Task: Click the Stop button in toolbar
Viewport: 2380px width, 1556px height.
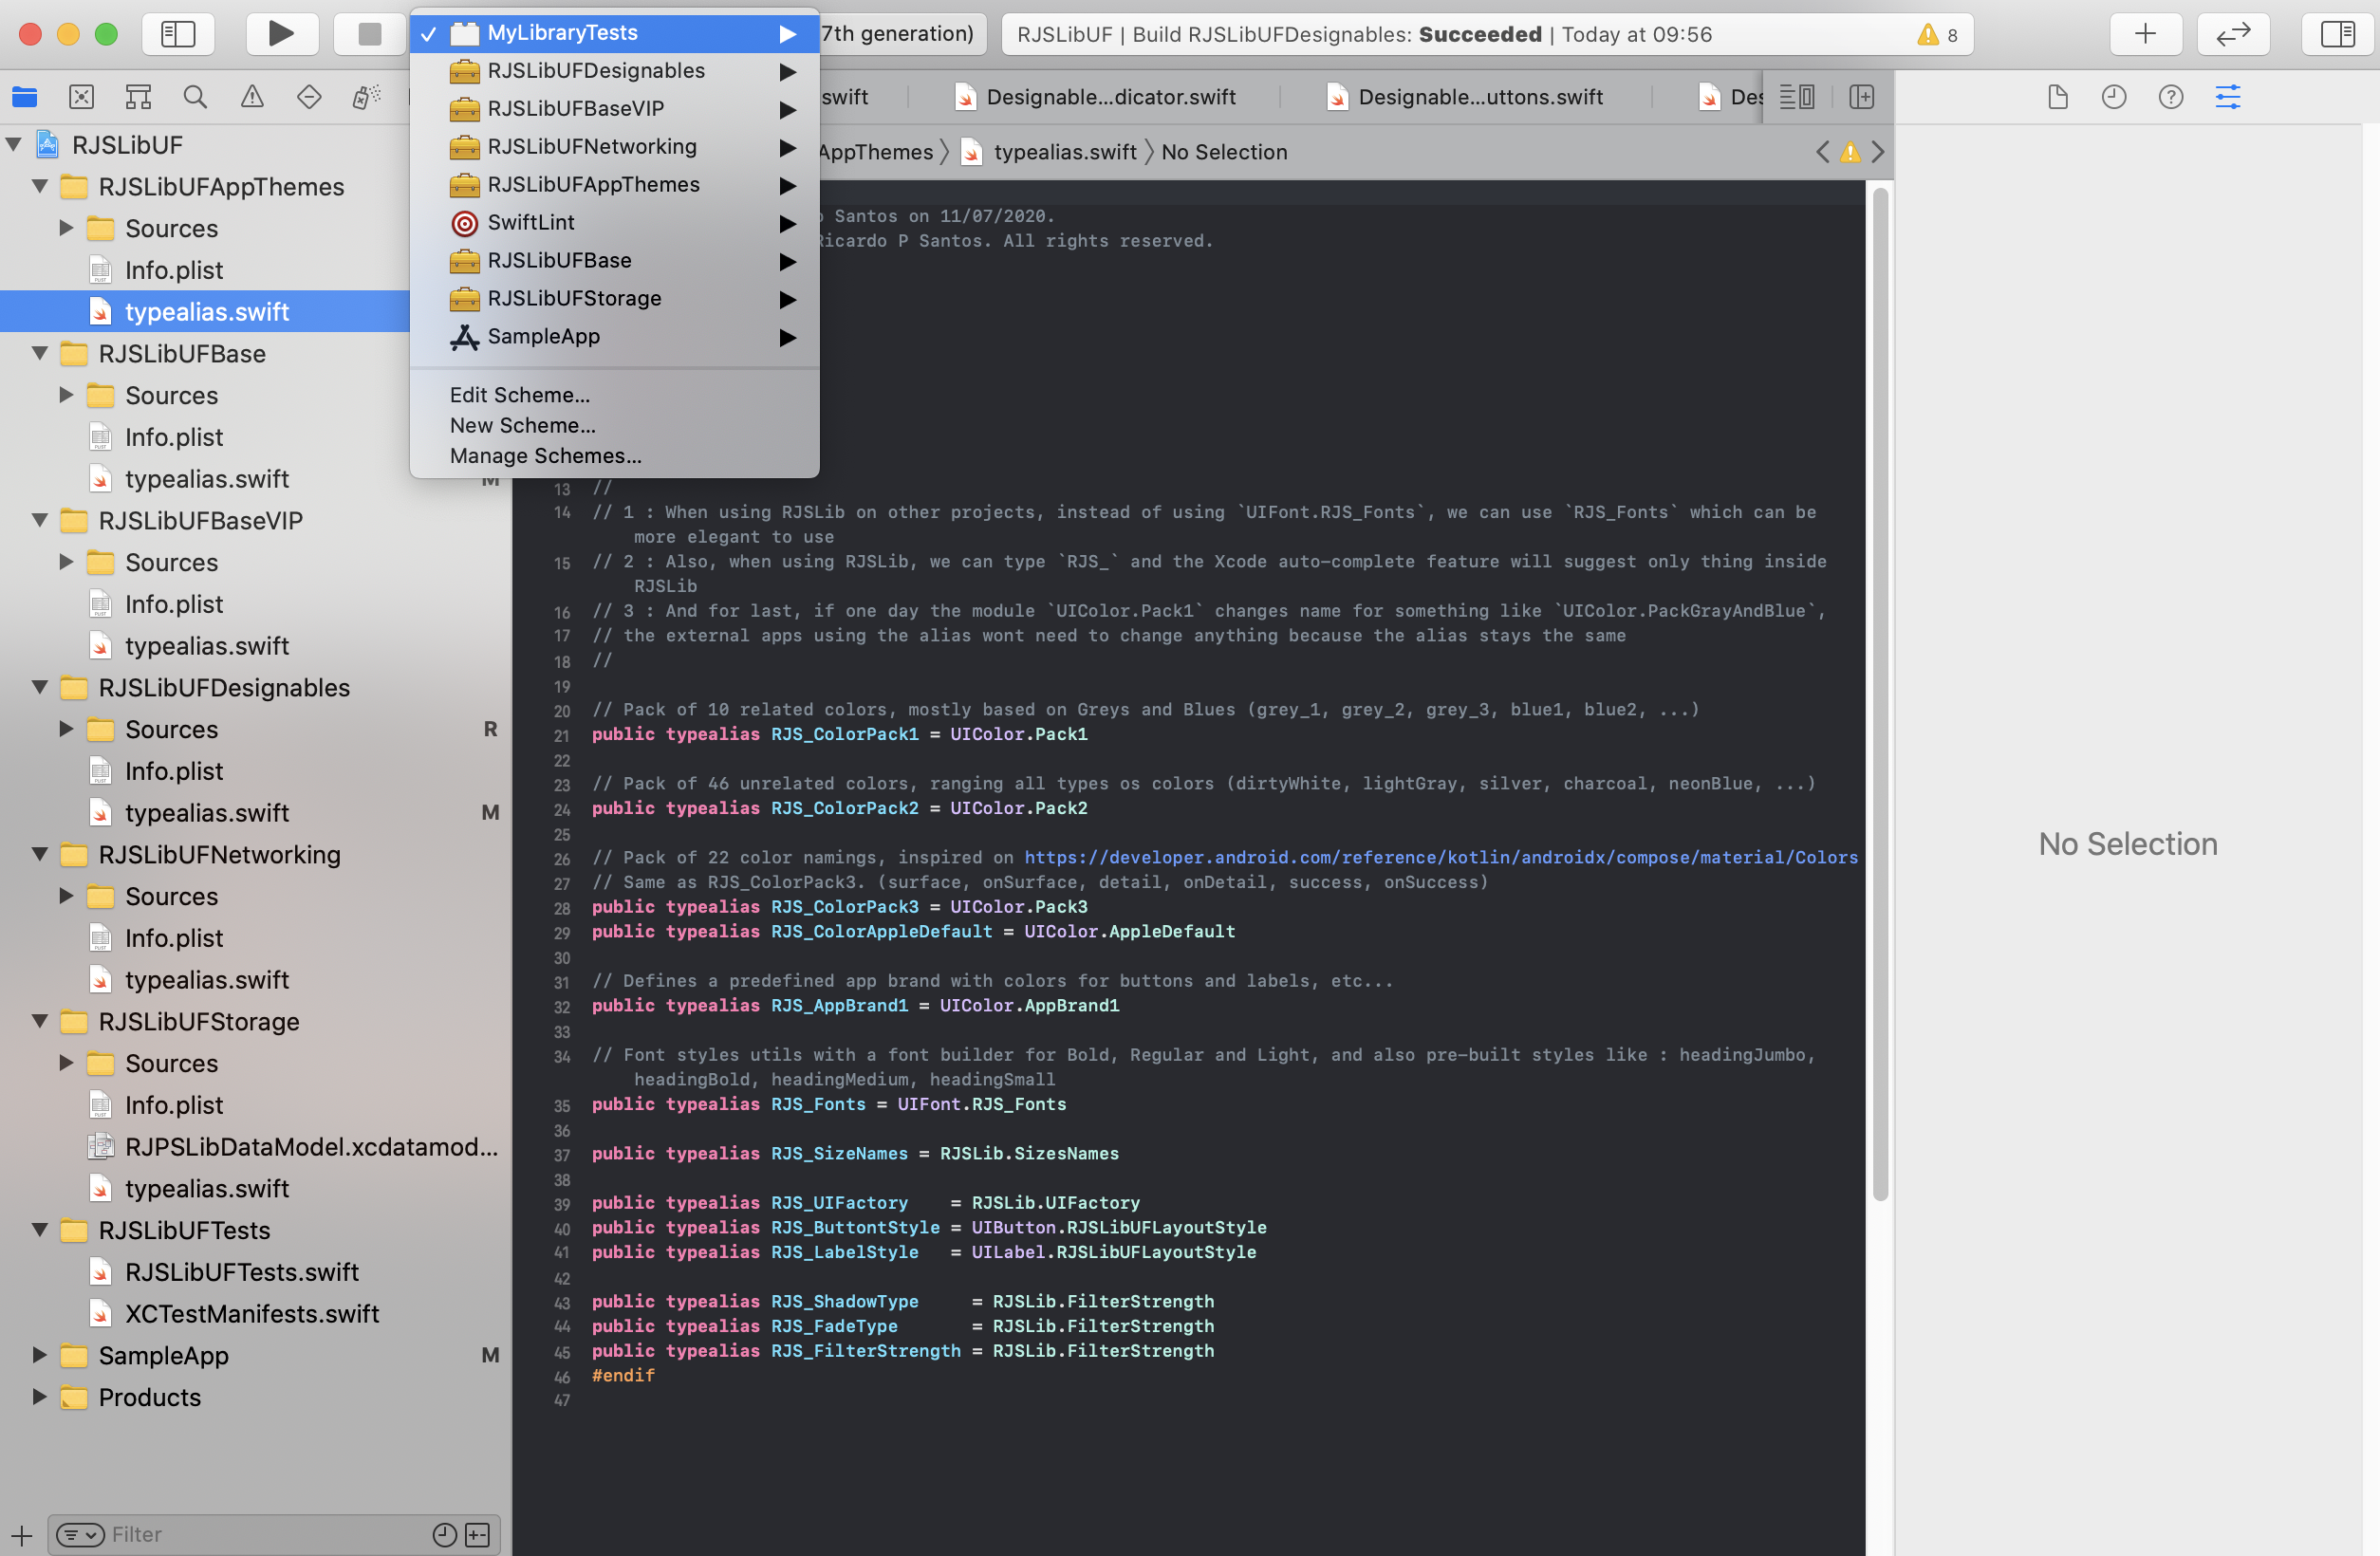Action: click(x=369, y=34)
